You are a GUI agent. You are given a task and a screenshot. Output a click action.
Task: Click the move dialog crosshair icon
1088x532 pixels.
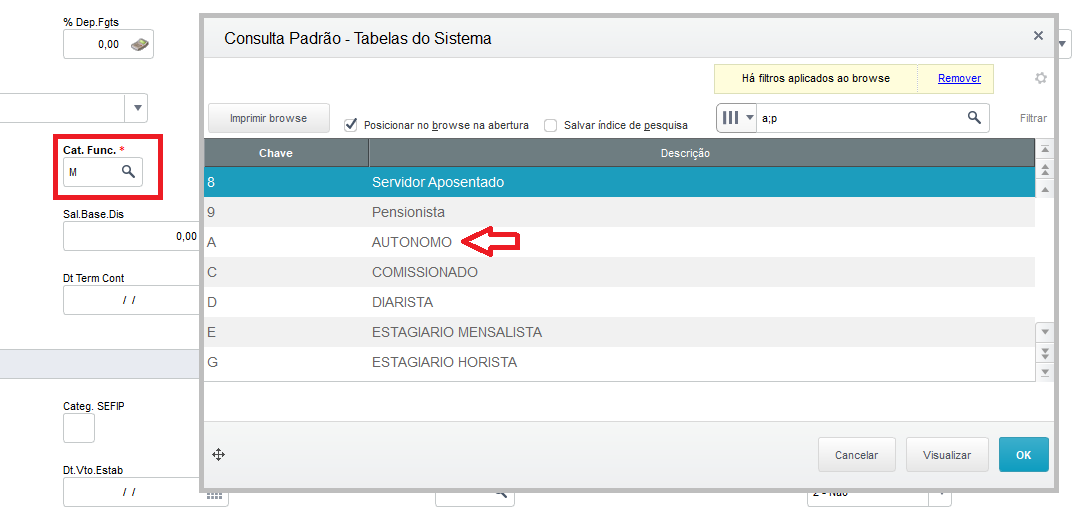coord(218,455)
